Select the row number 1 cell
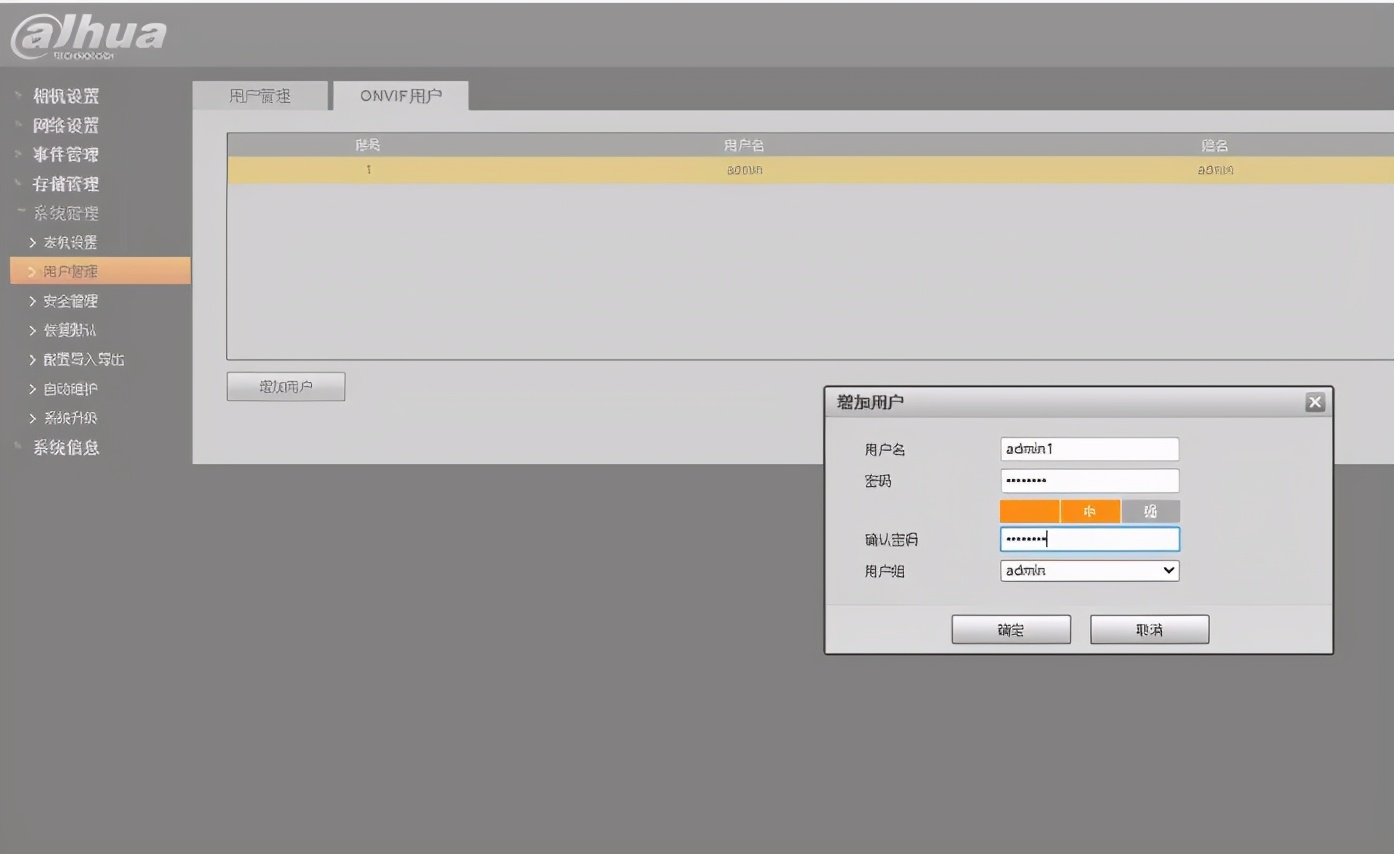 368,170
